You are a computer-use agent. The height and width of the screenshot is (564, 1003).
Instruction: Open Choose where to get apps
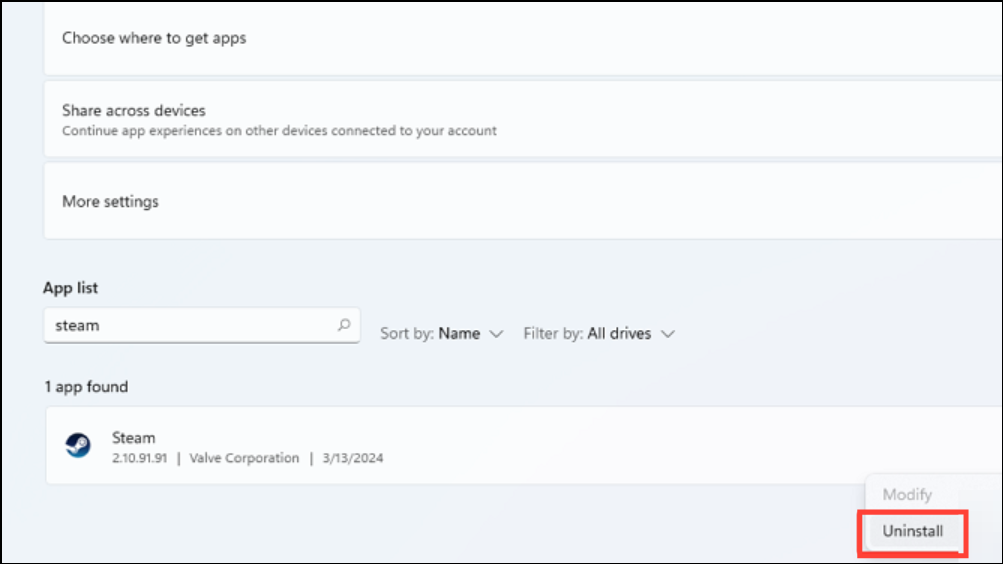coord(154,38)
